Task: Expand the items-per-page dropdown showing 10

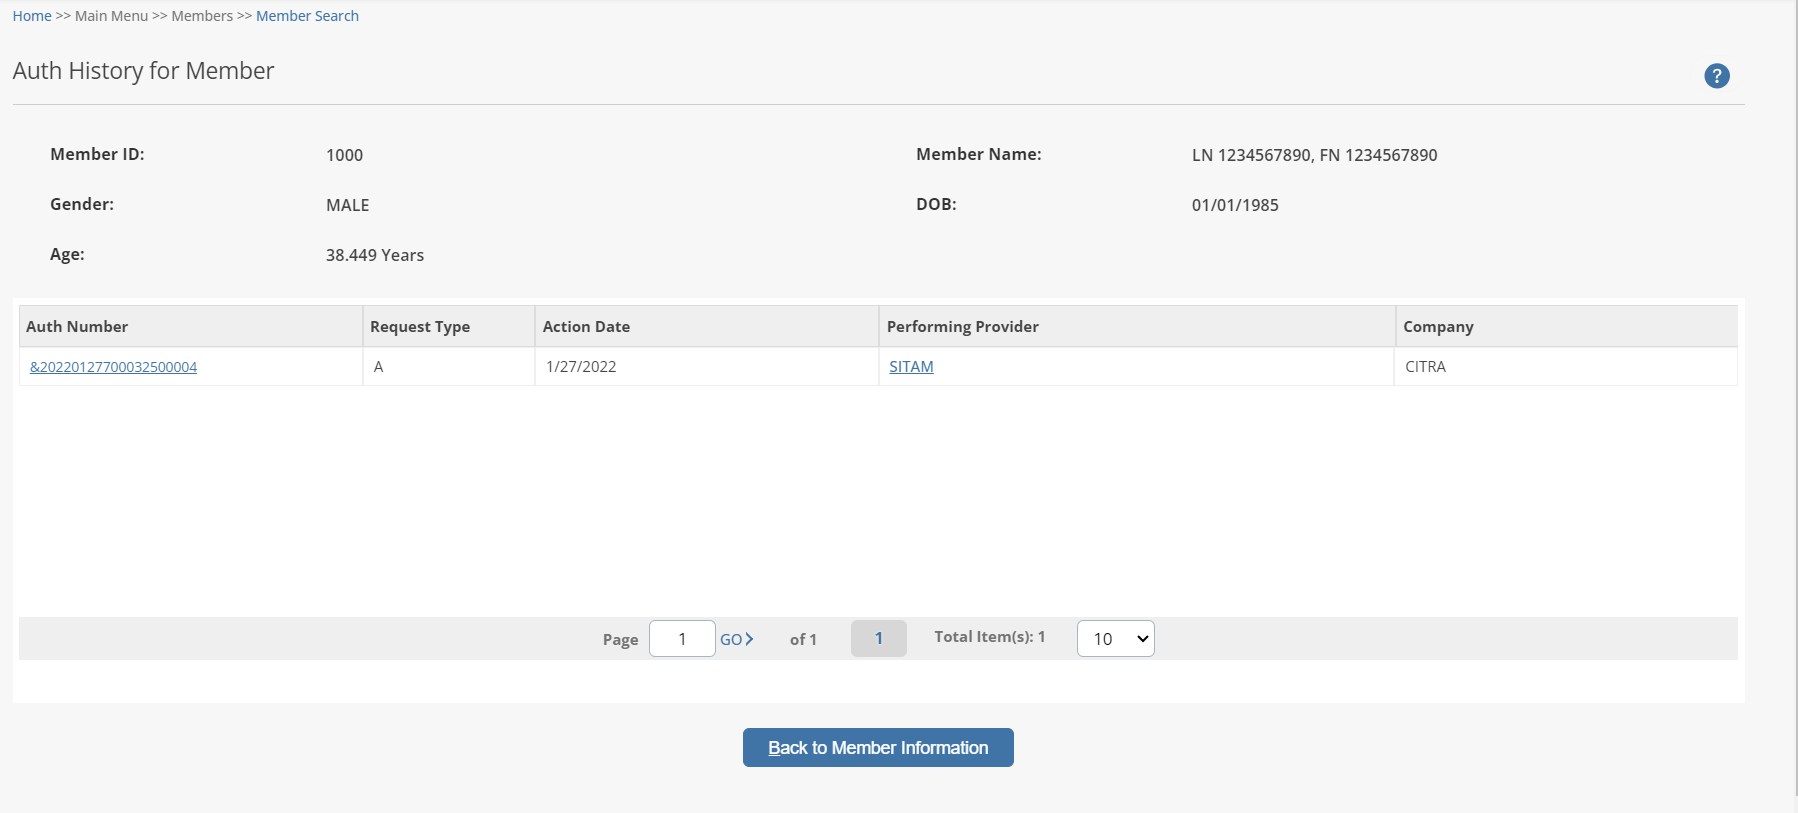Action: click(1115, 639)
